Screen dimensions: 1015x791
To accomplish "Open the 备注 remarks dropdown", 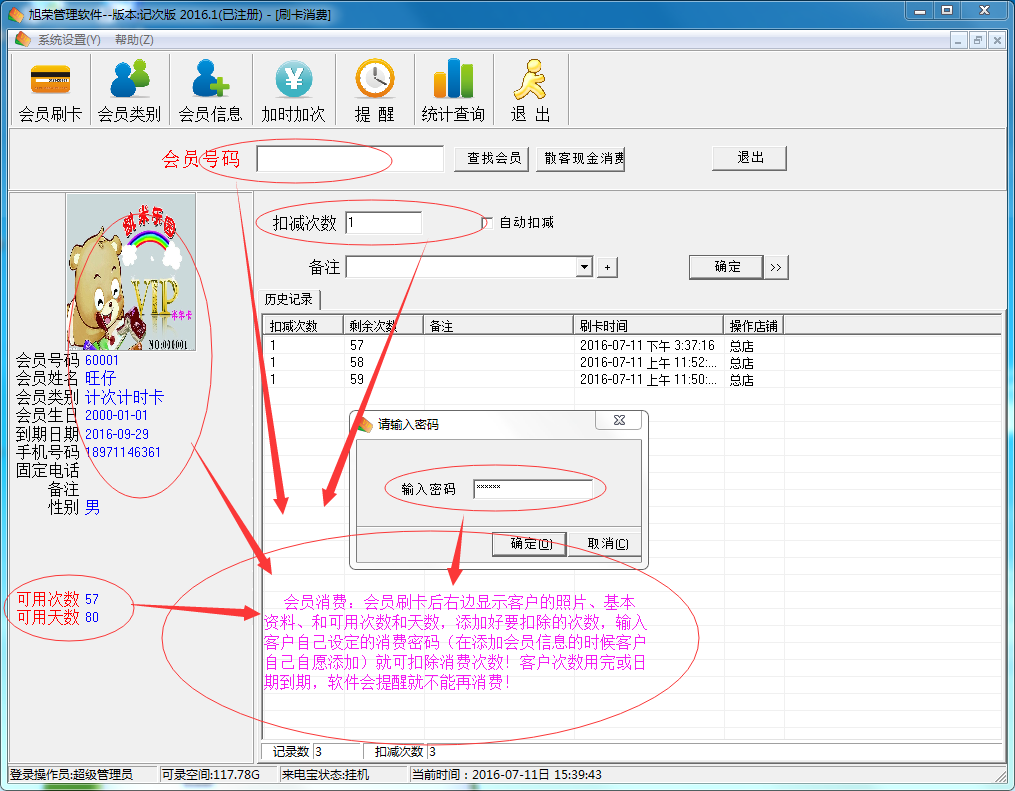I will [583, 266].
